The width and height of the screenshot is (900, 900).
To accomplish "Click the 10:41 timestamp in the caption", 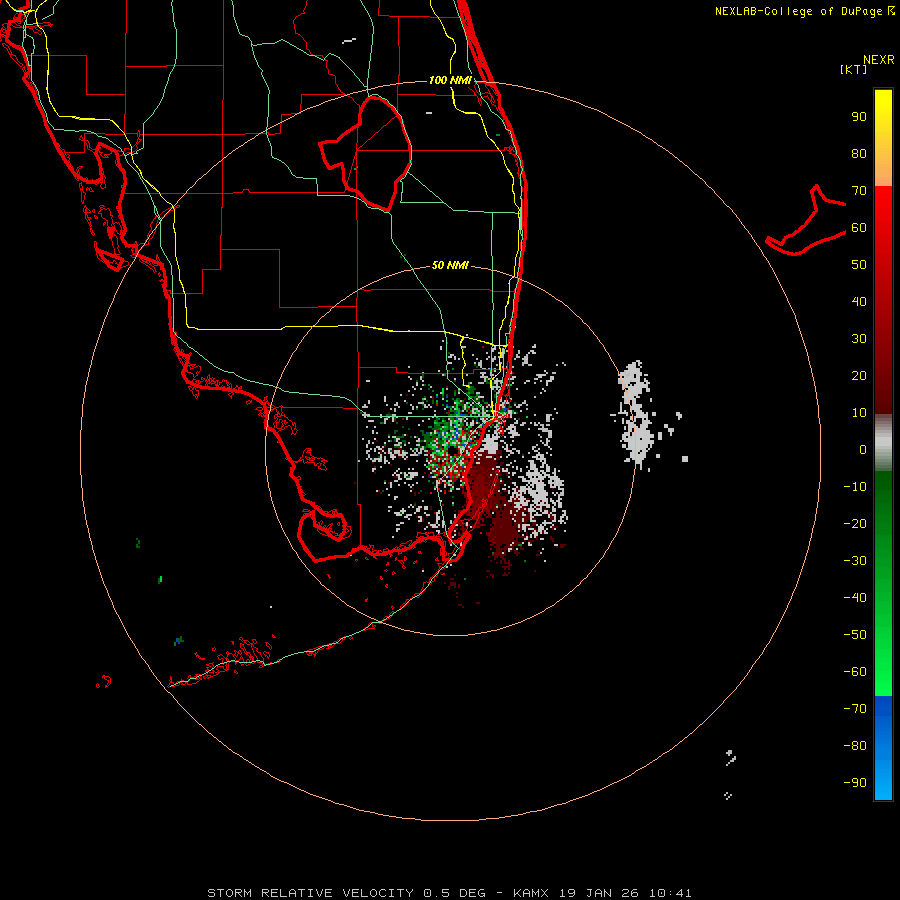I will click(x=670, y=893).
